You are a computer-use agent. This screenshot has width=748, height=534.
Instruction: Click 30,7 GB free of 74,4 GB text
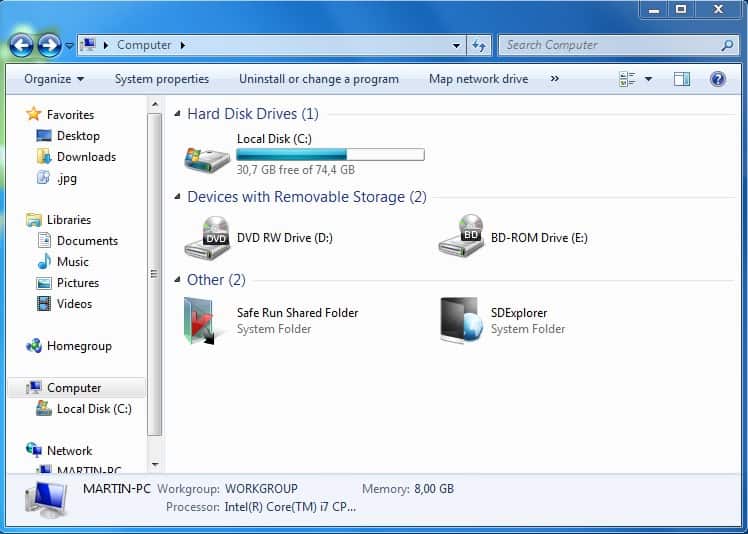pyautogui.click(x=296, y=169)
